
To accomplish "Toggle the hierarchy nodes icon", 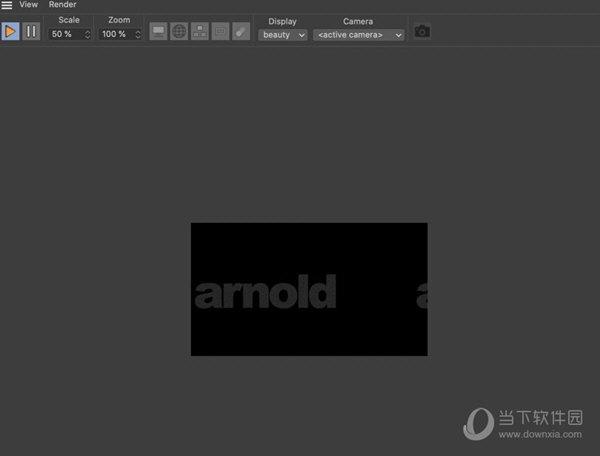I will click(x=200, y=31).
